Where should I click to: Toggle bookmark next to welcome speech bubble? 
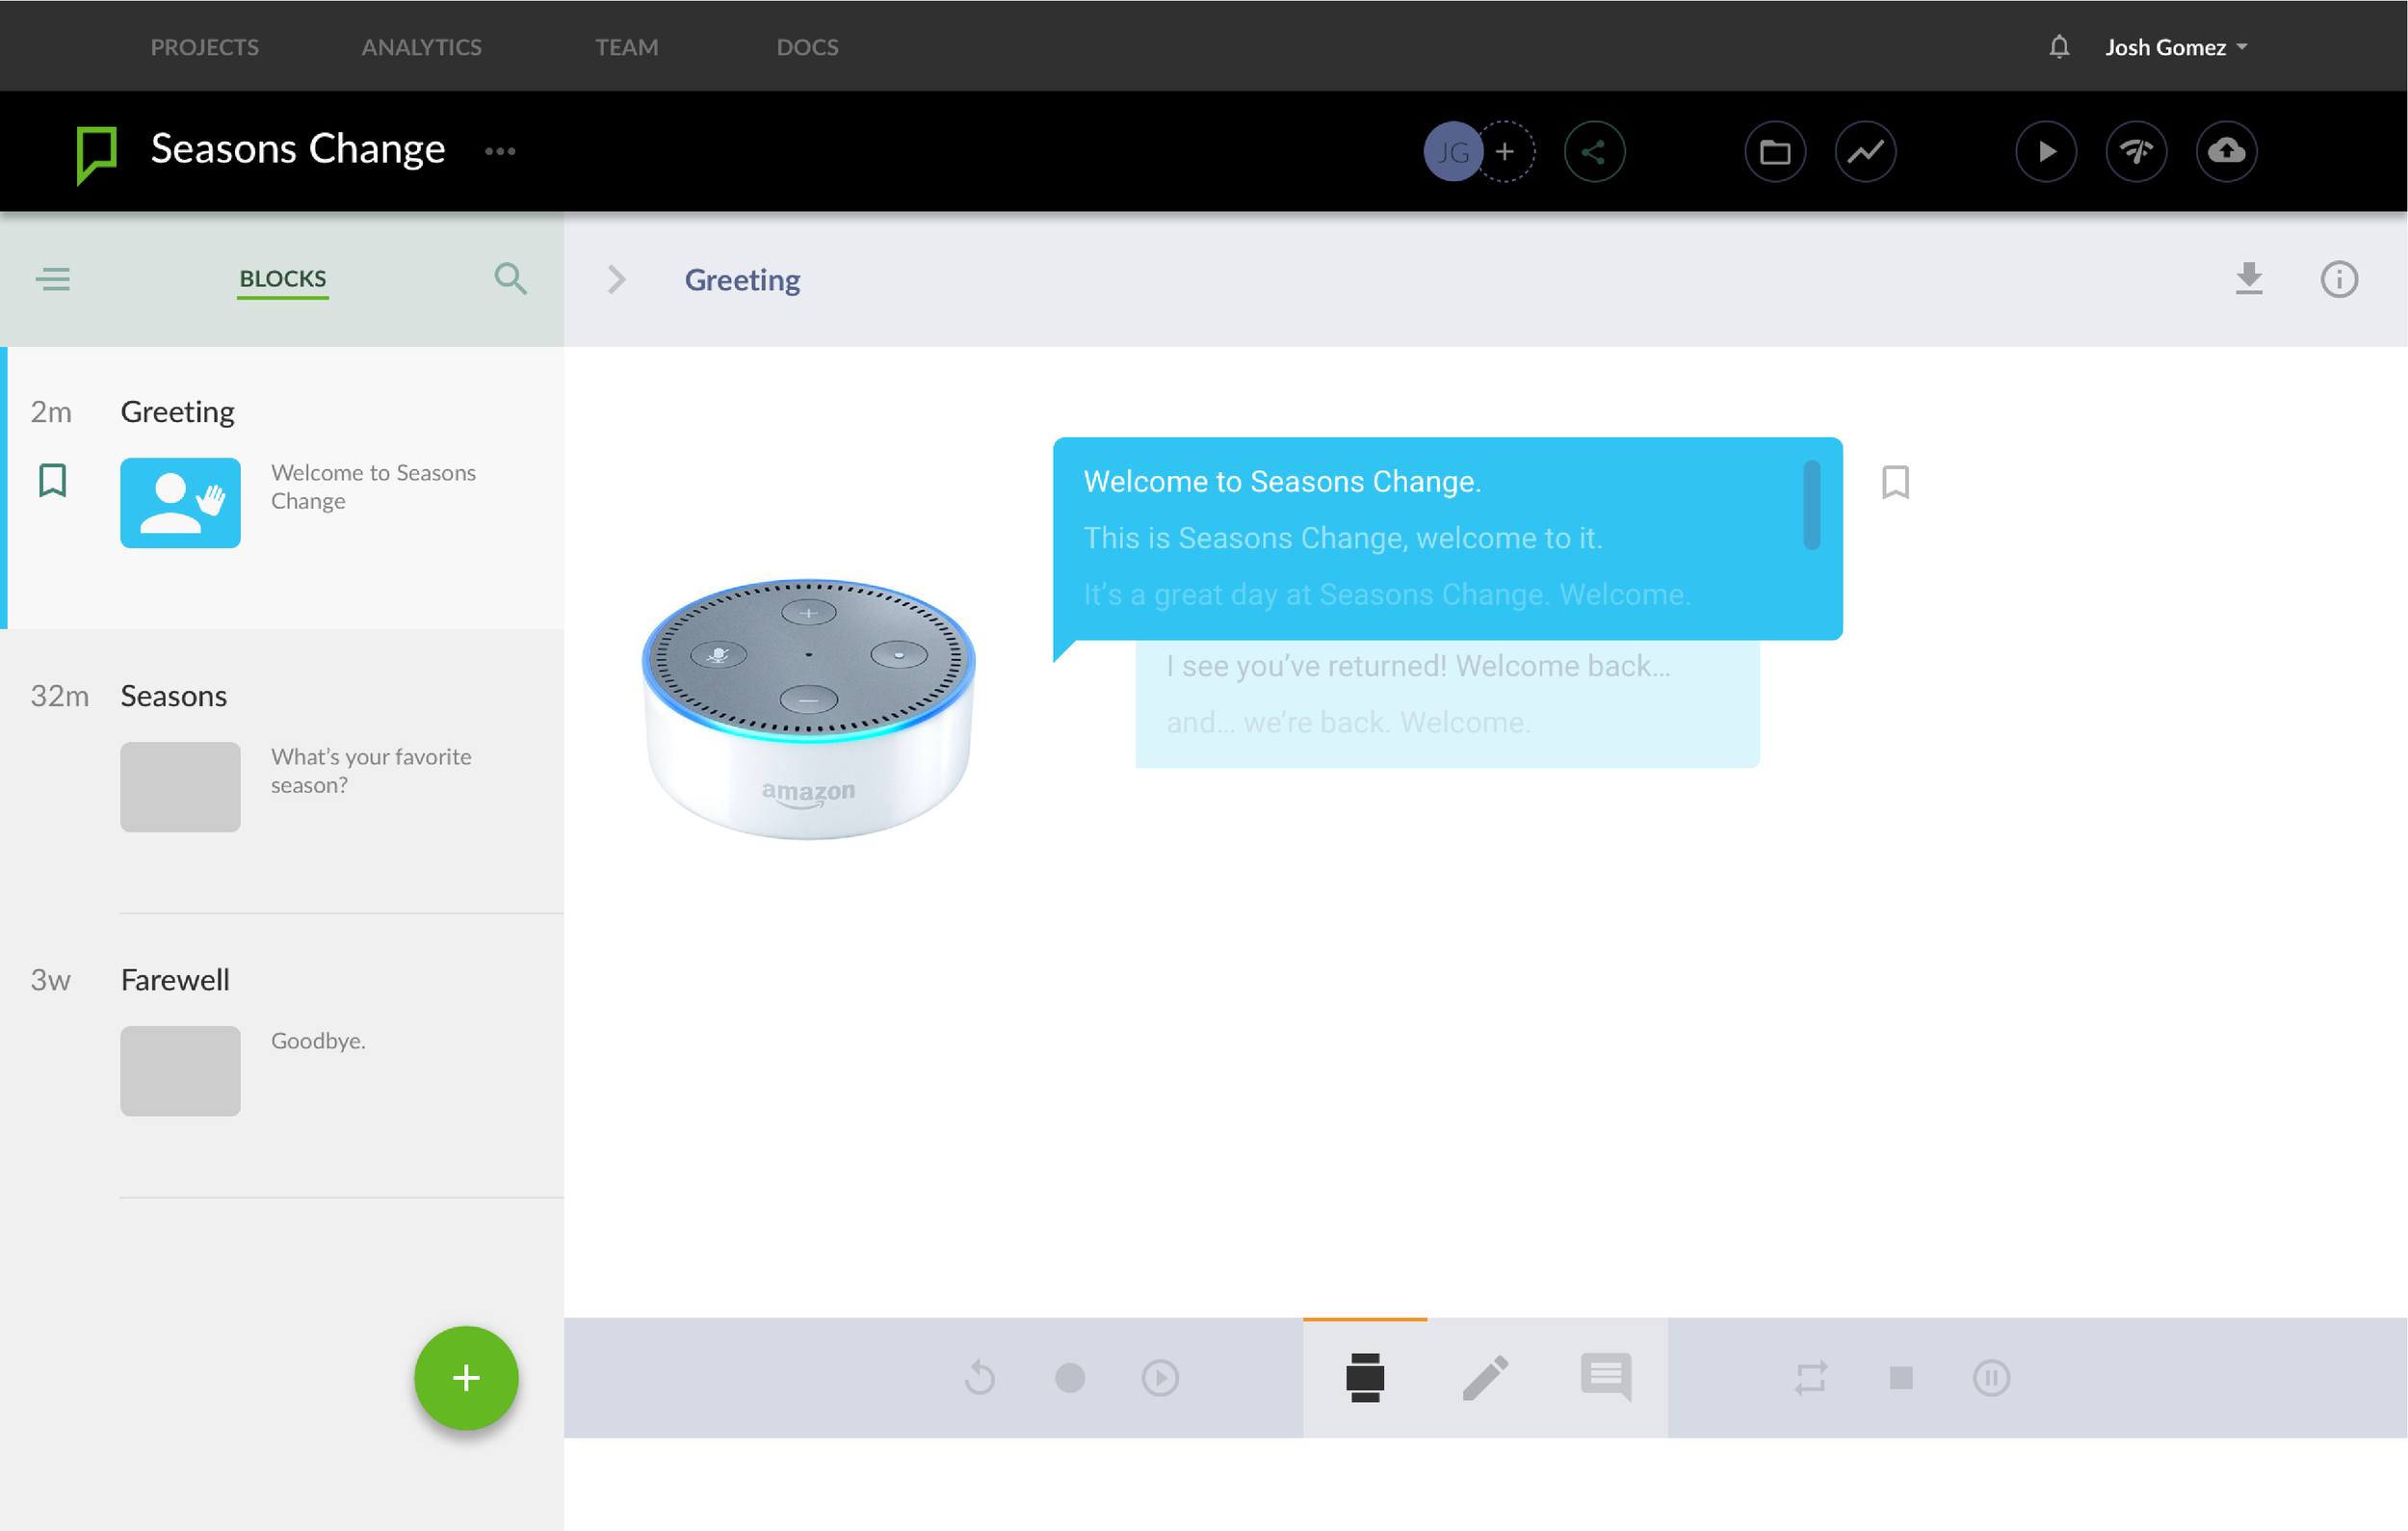pyautogui.click(x=1895, y=482)
